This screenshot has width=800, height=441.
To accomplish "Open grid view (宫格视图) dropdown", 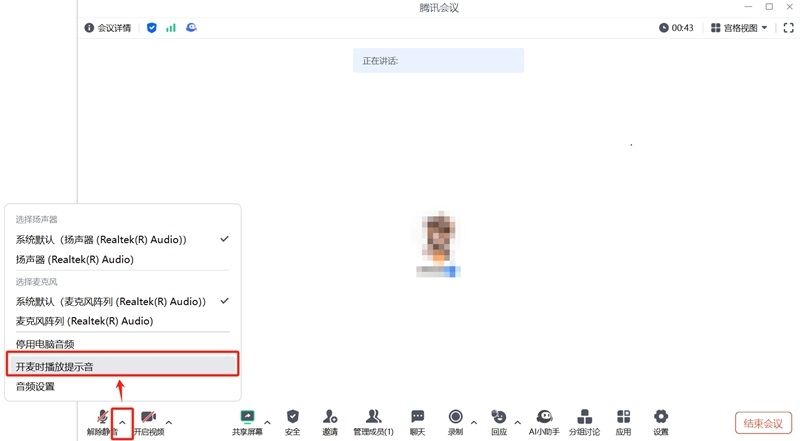I will click(x=739, y=28).
